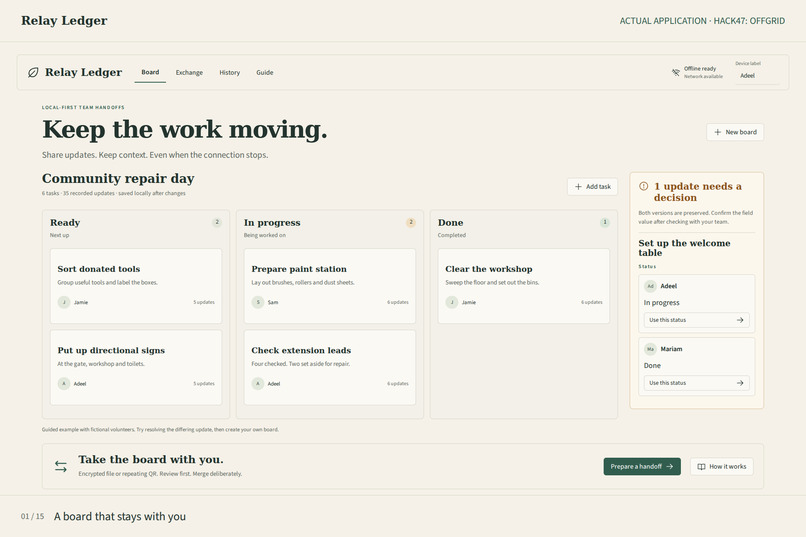The image size is (806, 537).
Task: Click the 'Take the board with you.' heading
Action: [x=151, y=459]
